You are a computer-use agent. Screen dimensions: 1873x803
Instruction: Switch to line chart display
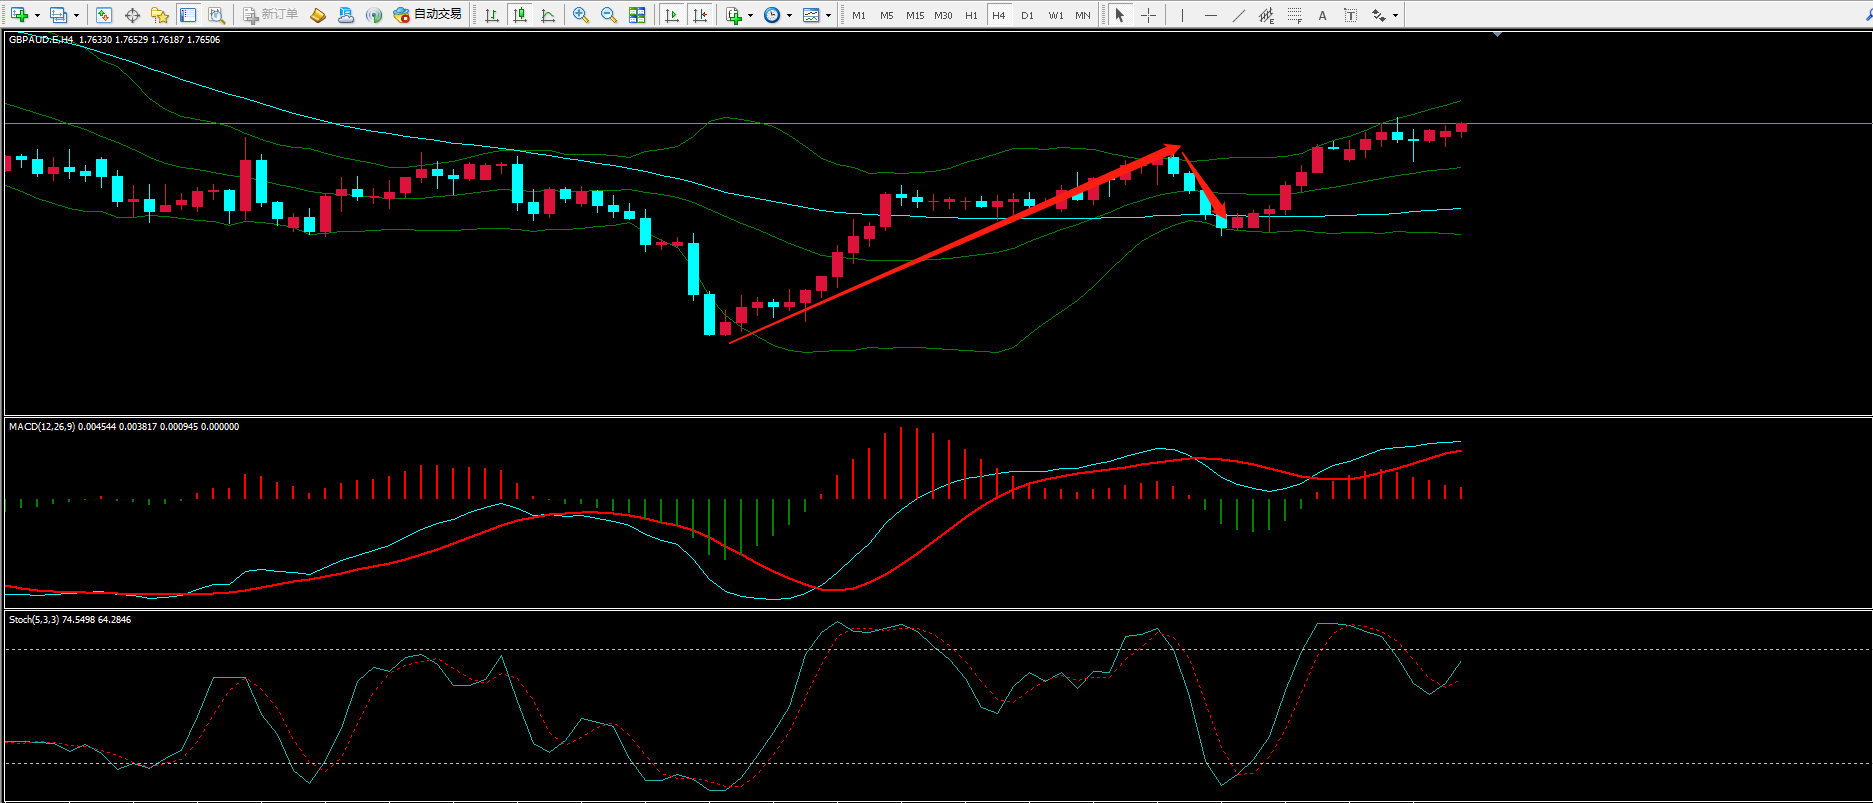(x=548, y=15)
